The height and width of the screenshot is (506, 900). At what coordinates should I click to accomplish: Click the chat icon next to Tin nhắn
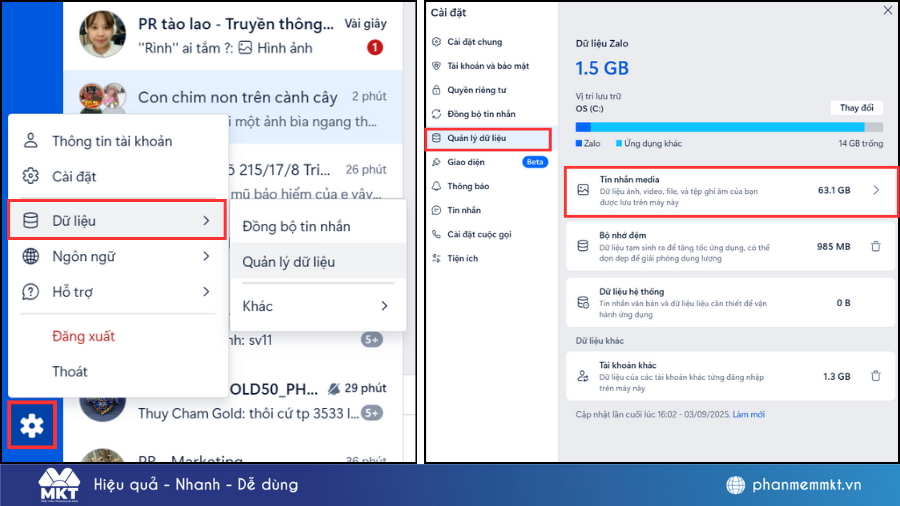[436, 211]
